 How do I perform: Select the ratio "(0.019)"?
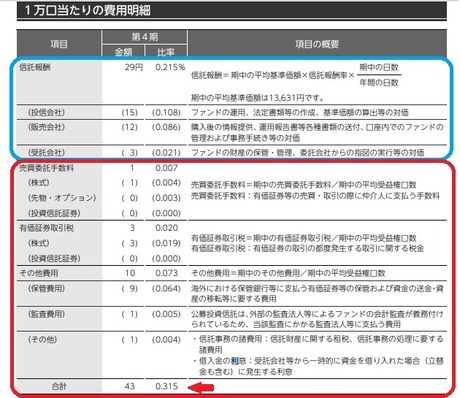(x=166, y=243)
